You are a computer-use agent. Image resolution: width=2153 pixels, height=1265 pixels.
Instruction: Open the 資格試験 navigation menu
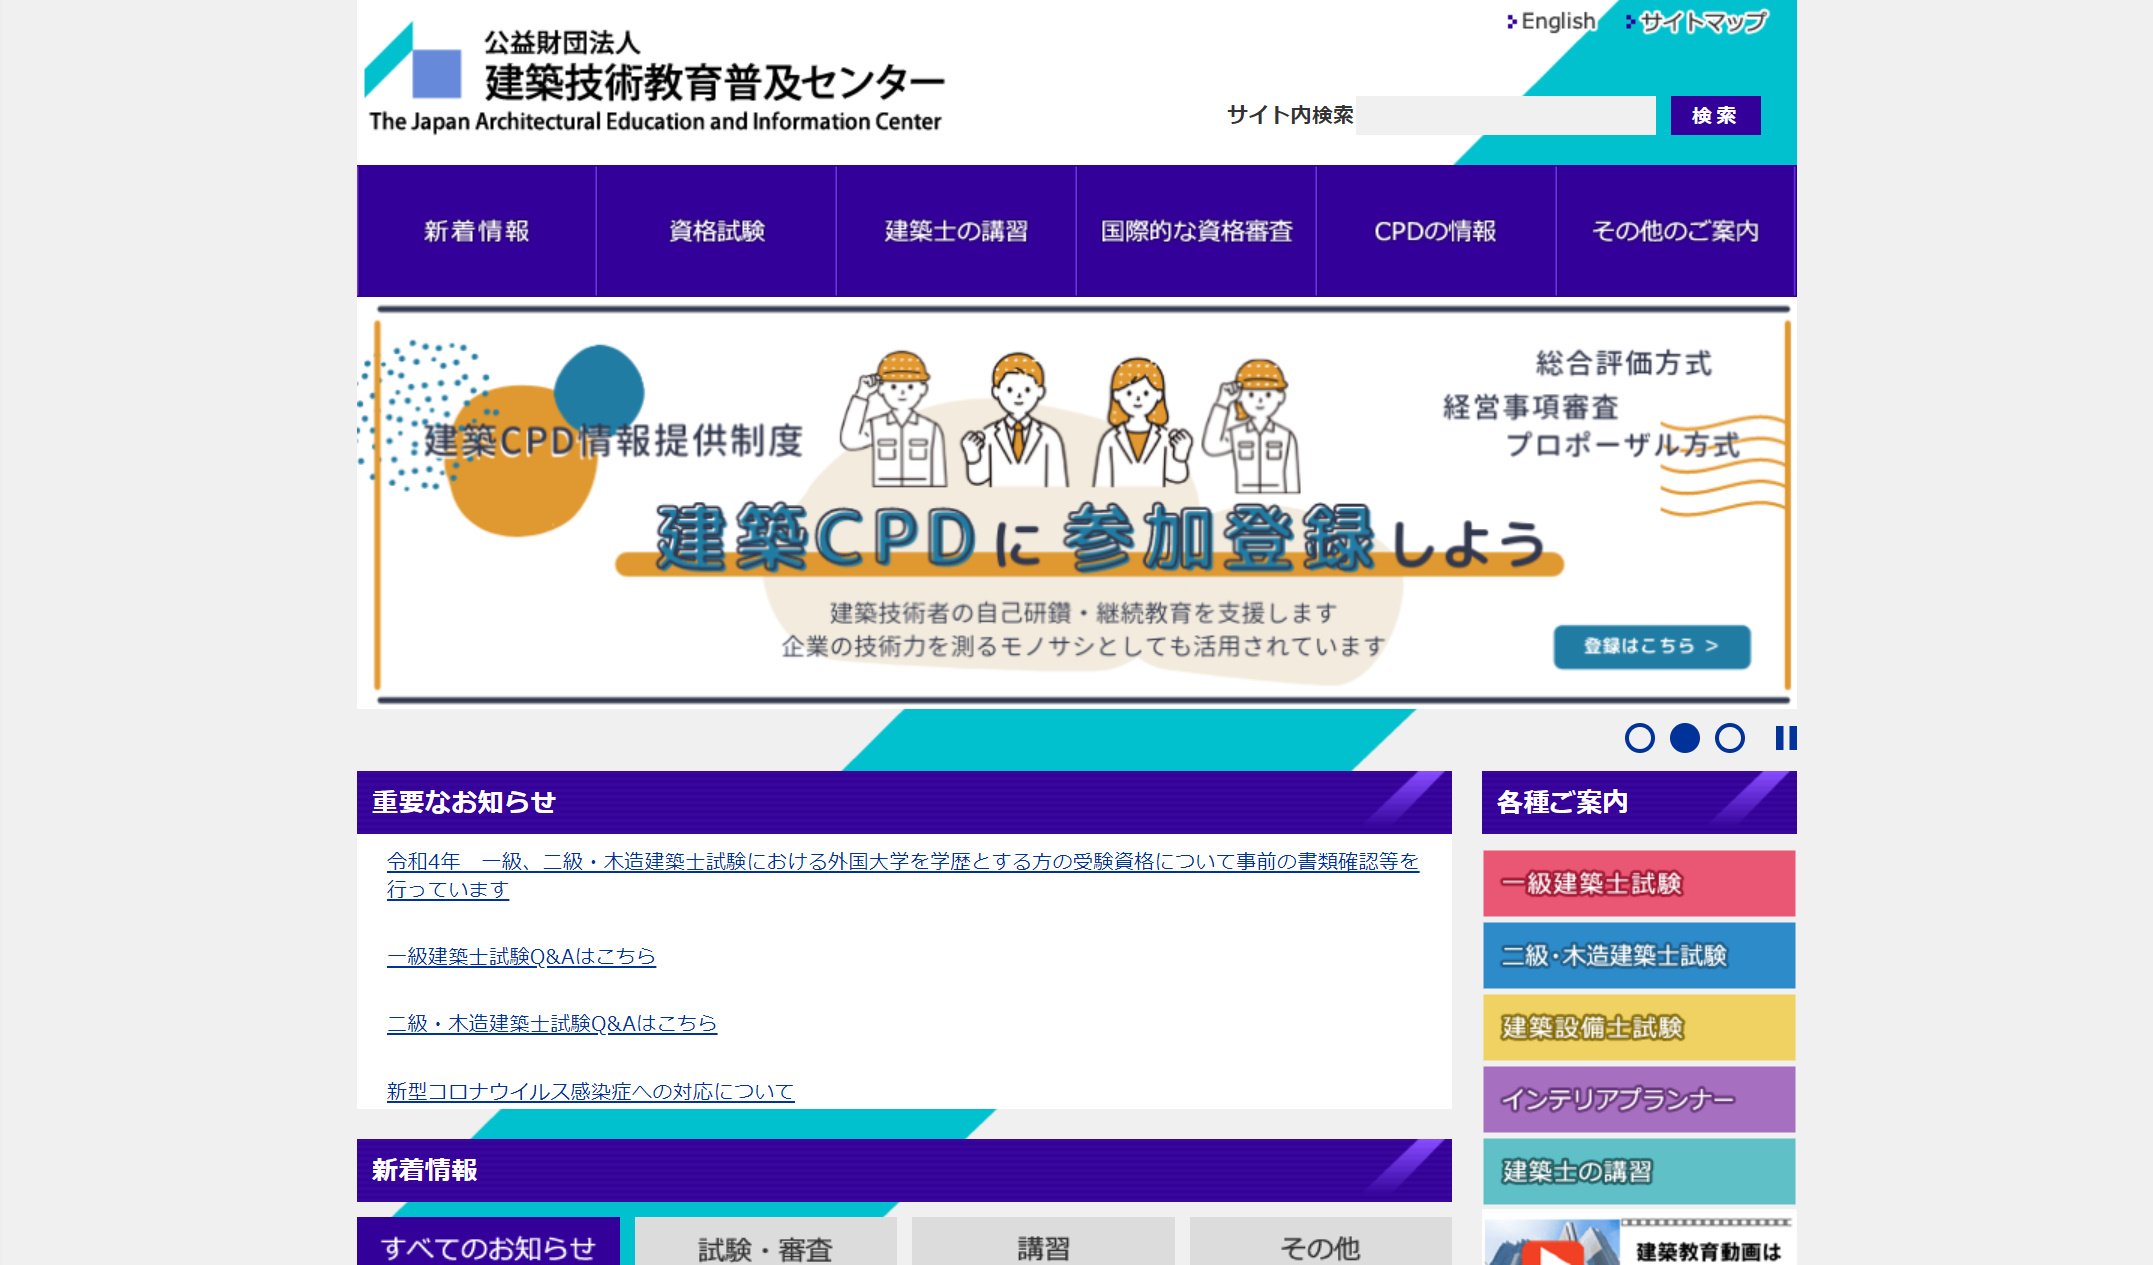[716, 231]
